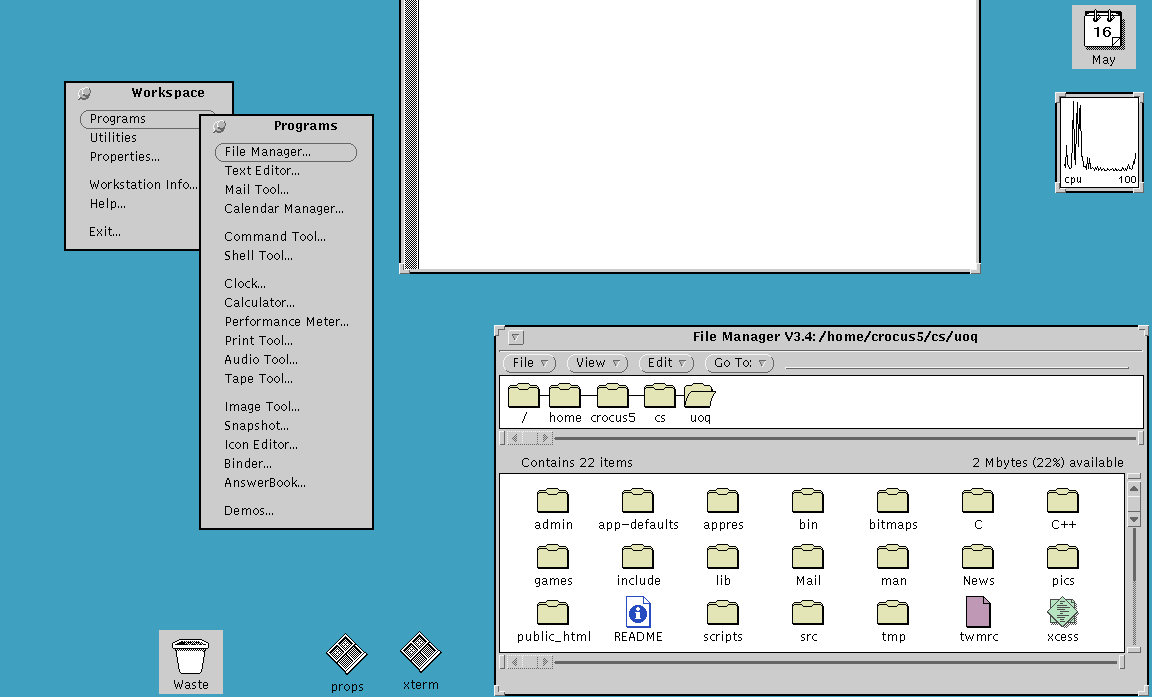Toggle the Programs menu pushpin
Screen dimensions: 1152x697
pyautogui.click(x=219, y=126)
